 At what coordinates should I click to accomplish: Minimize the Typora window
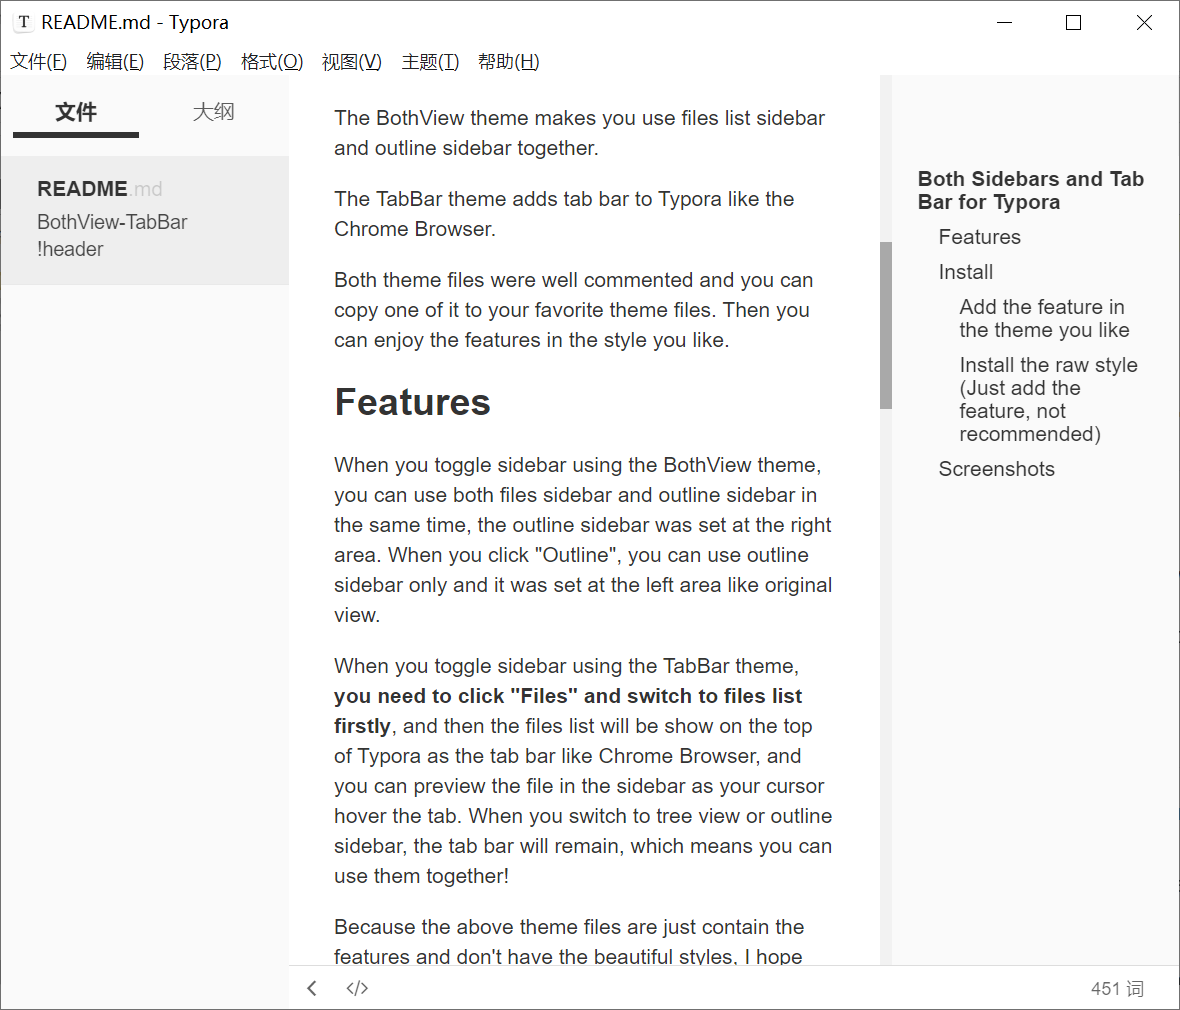[x=1004, y=23]
